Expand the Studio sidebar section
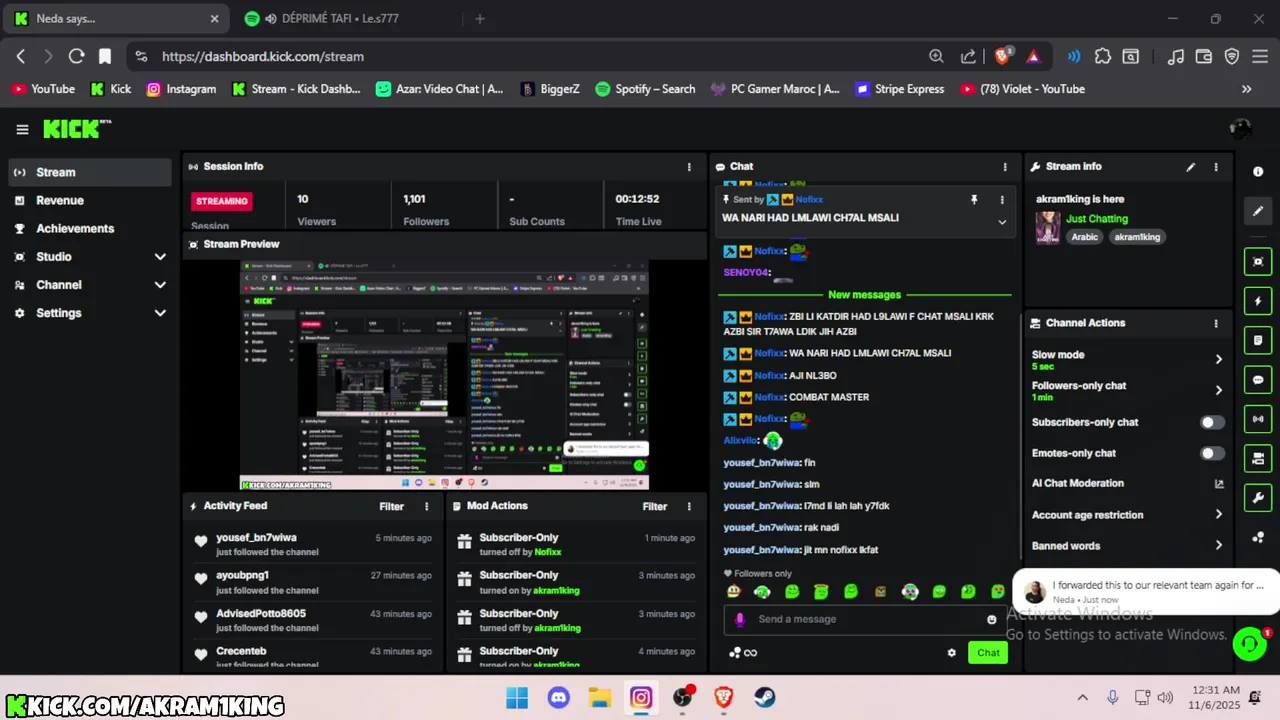 click(160, 257)
